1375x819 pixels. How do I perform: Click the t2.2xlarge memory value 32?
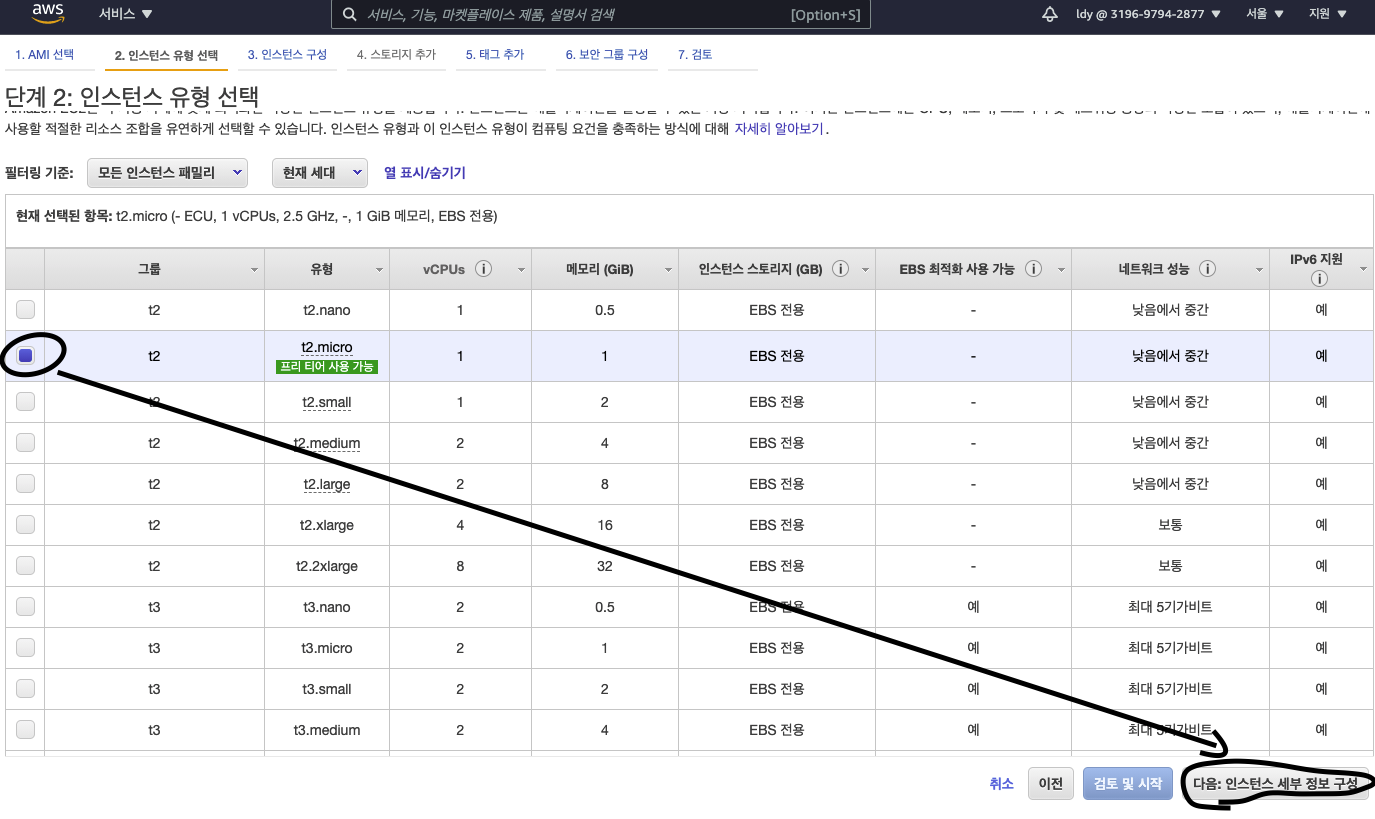604,566
